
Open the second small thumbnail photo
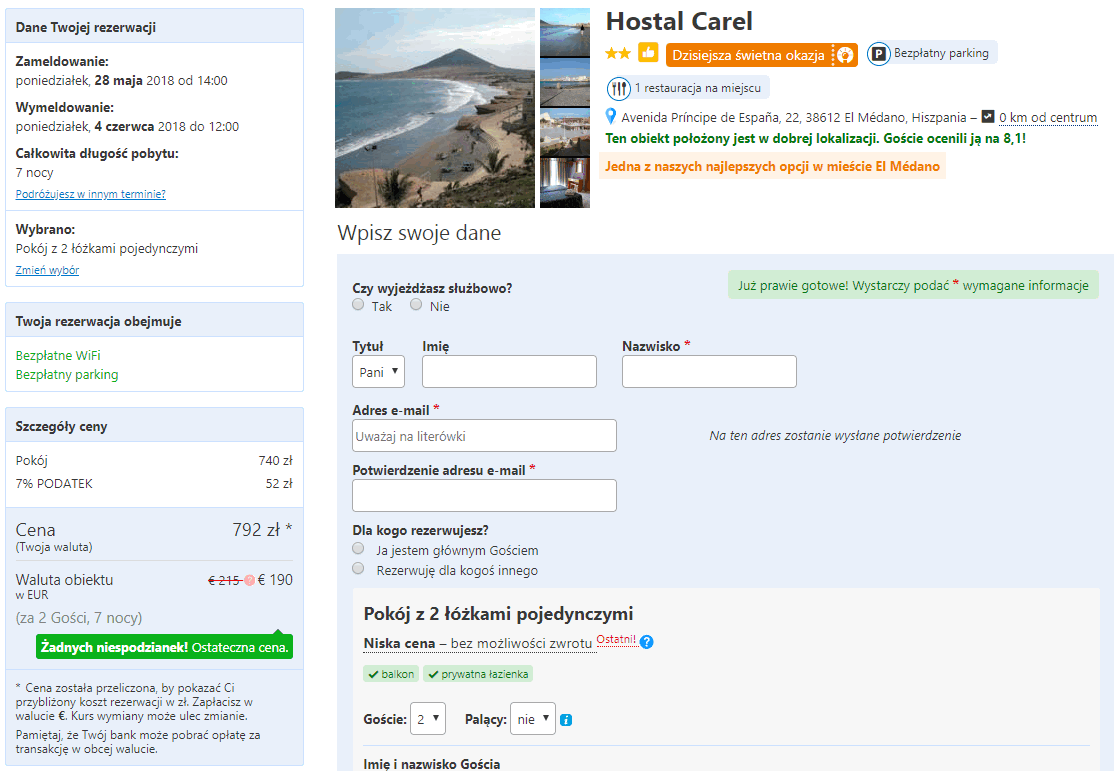[x=565, y=83]
